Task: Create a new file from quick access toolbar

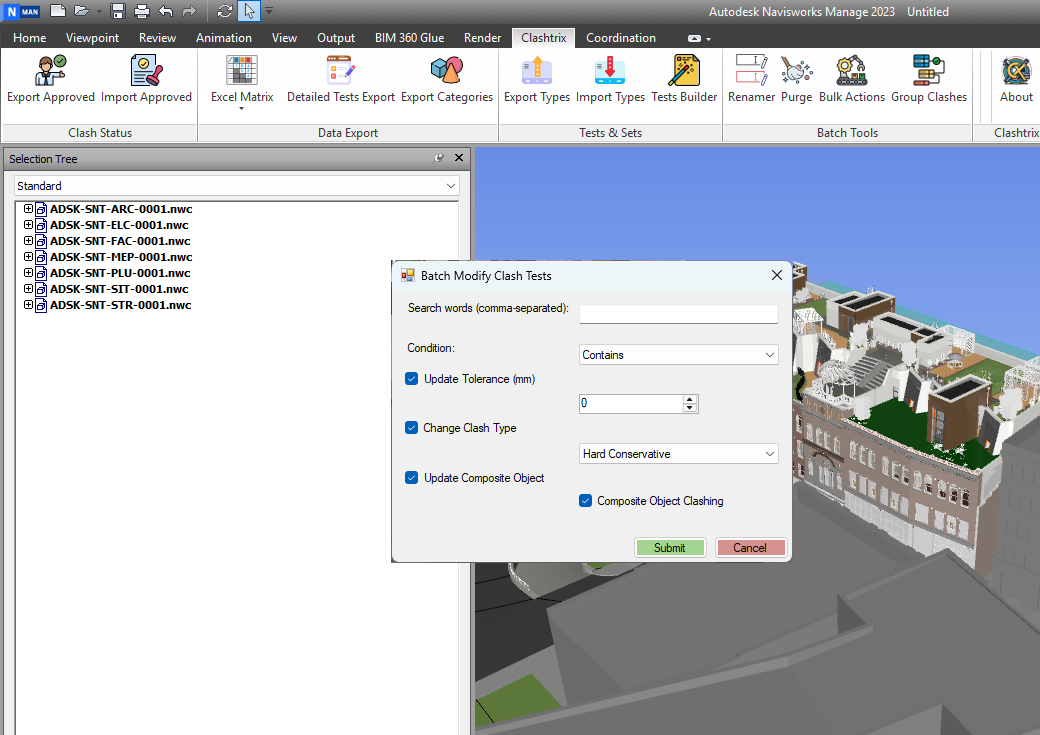Action: (x=58, y=11)
